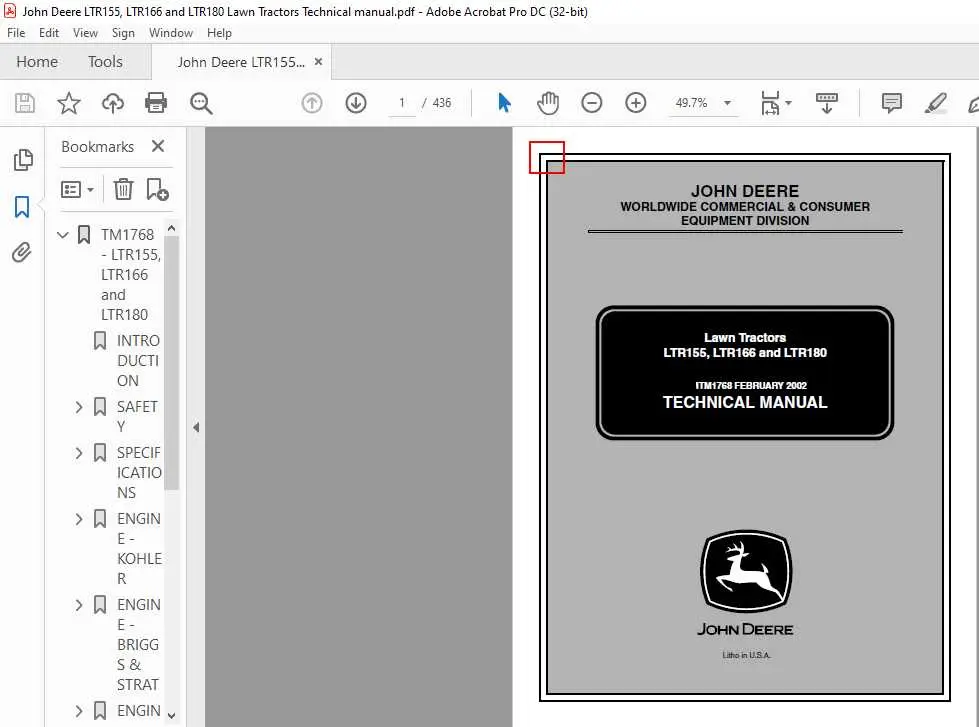Zoom in with the plus button
The height and width of the screenshot is (727, 979).
(x=636, y=102)
